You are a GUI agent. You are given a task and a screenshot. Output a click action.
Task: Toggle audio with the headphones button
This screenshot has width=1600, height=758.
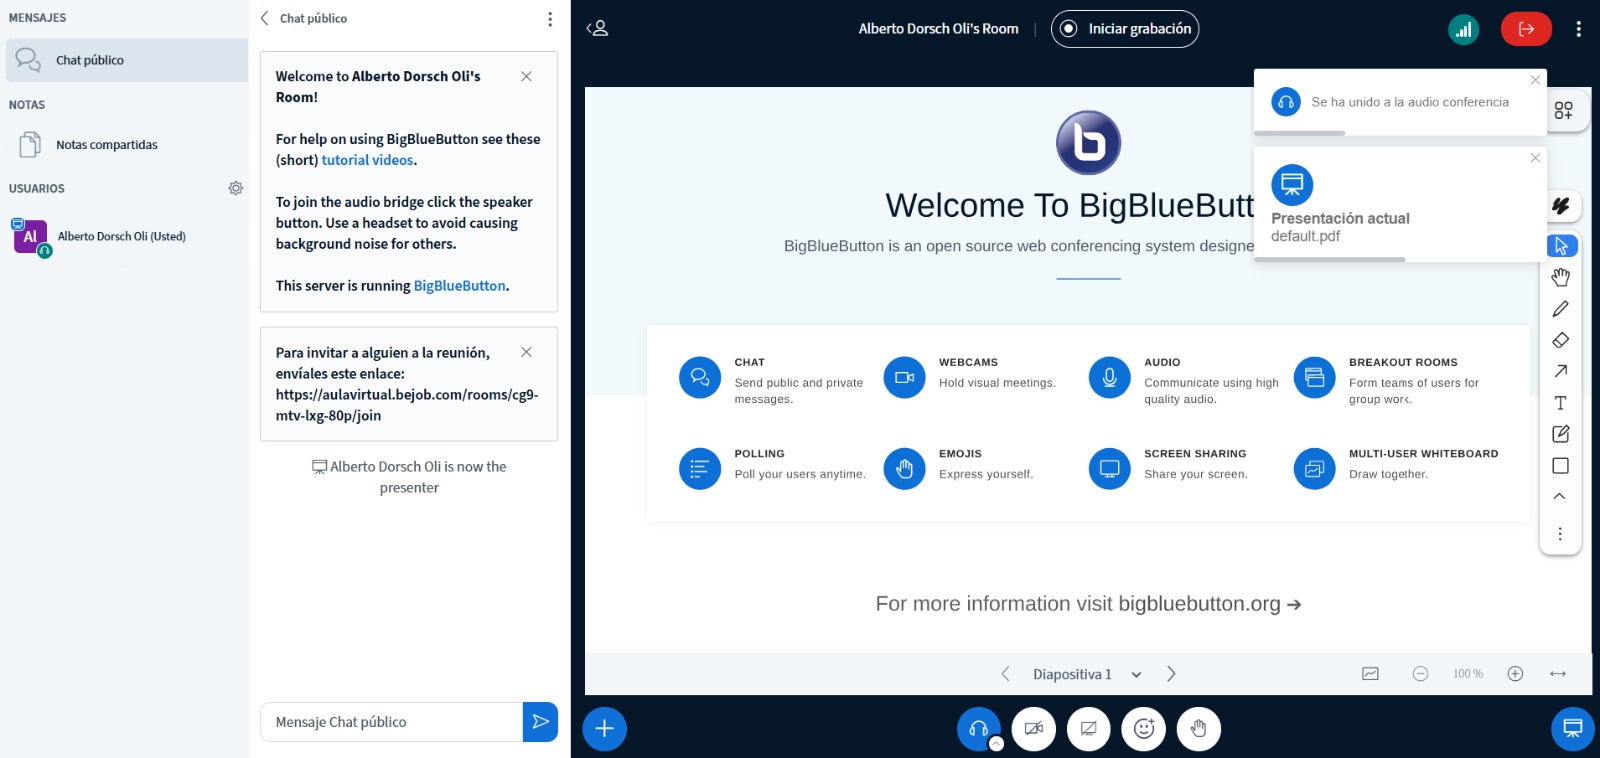pos(979,729)
